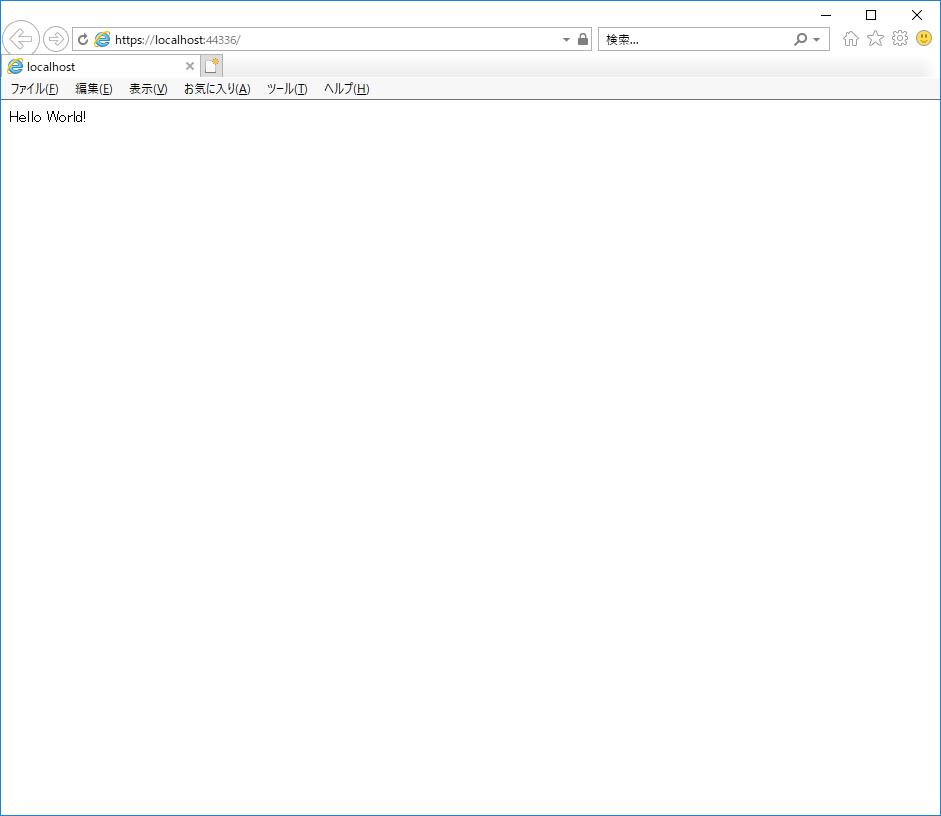Click inside the 検索 search field
941x816 pixels.
(690, 38)
